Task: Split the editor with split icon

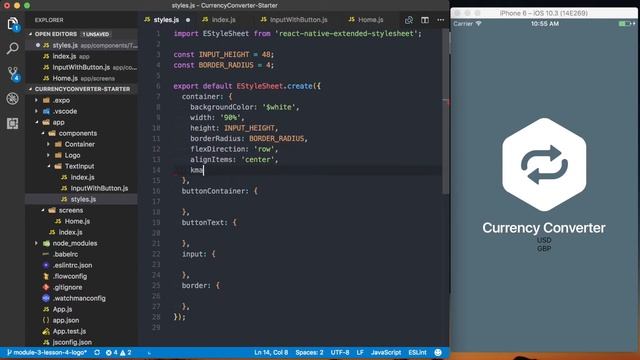Action: pos(425,20)
